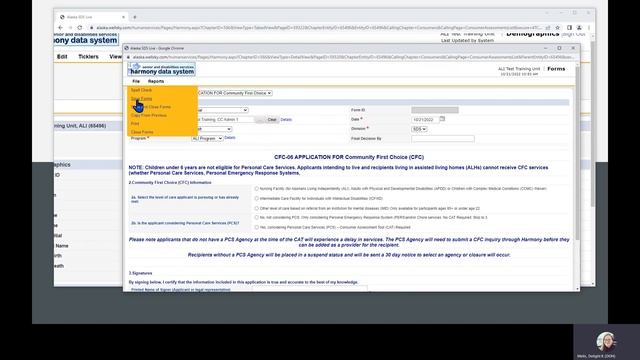Viewport: 640px width, 360px height.
Task: Choose Copy From Previous menu entry
Action: point(149,116)
